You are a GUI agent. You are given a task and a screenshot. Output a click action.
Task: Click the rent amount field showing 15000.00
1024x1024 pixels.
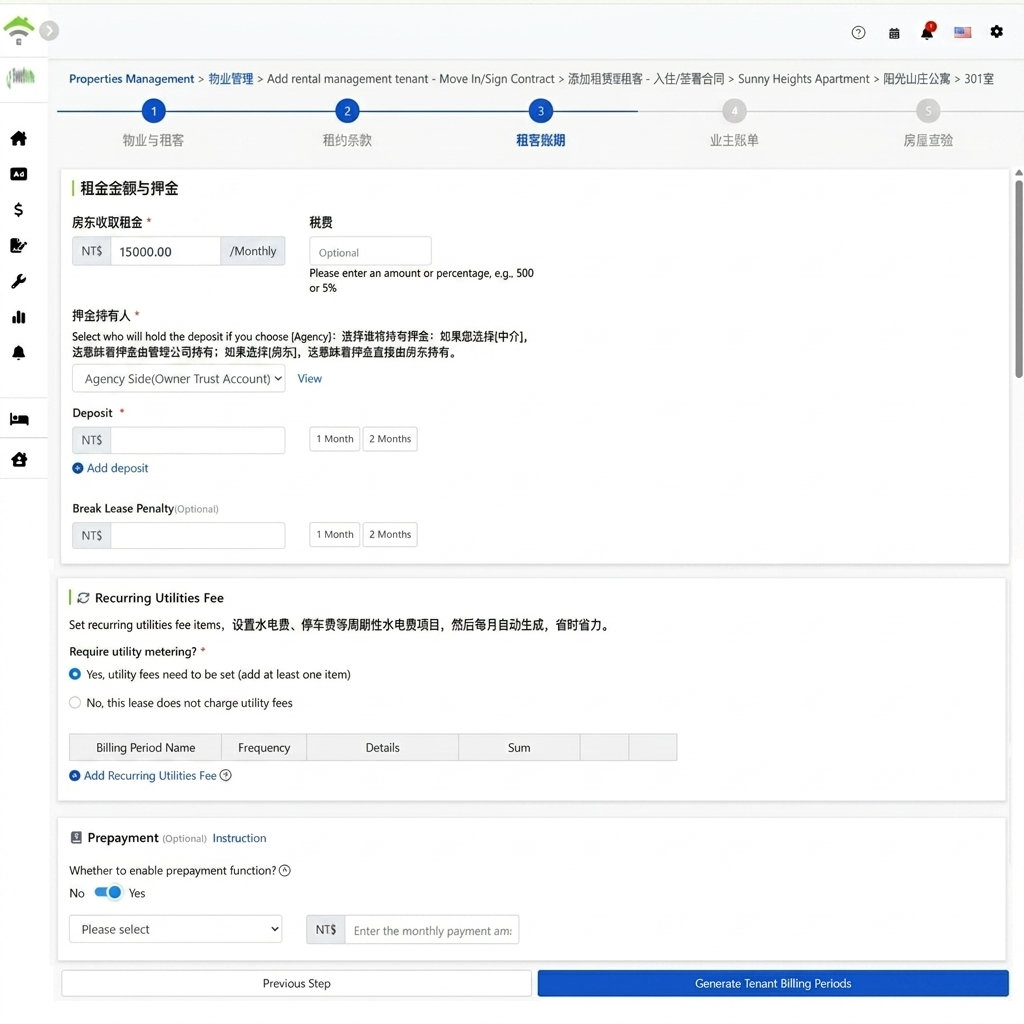pos(165,251)
